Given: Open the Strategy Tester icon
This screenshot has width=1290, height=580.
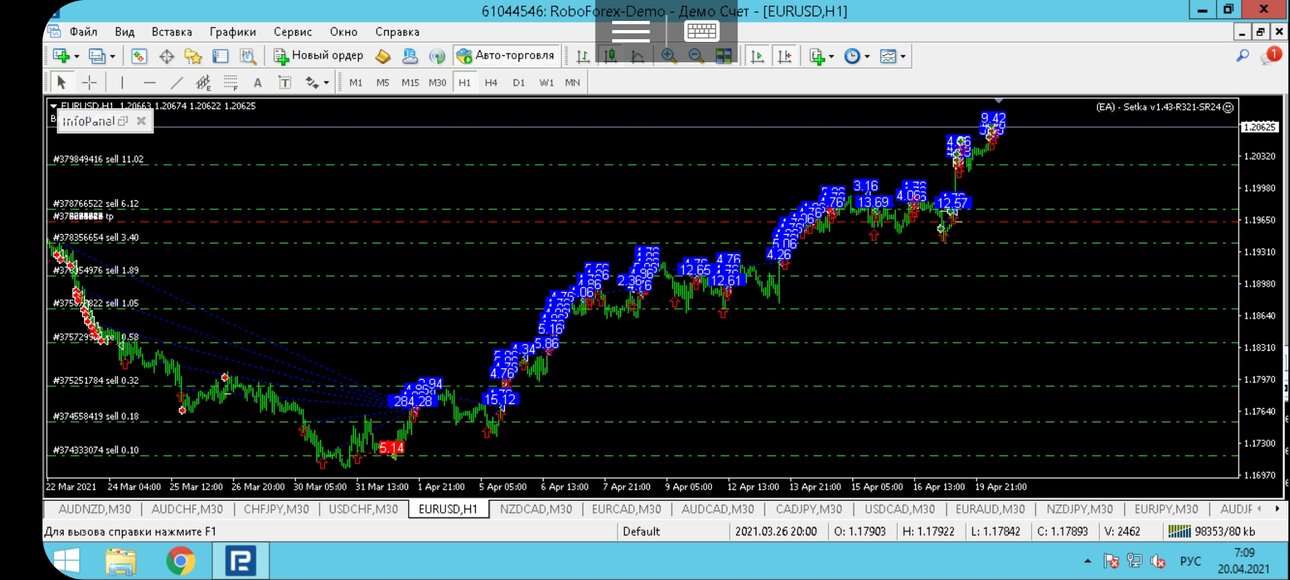Looking at the screenshot, I should pyautogui.click(x=247, y=56).
